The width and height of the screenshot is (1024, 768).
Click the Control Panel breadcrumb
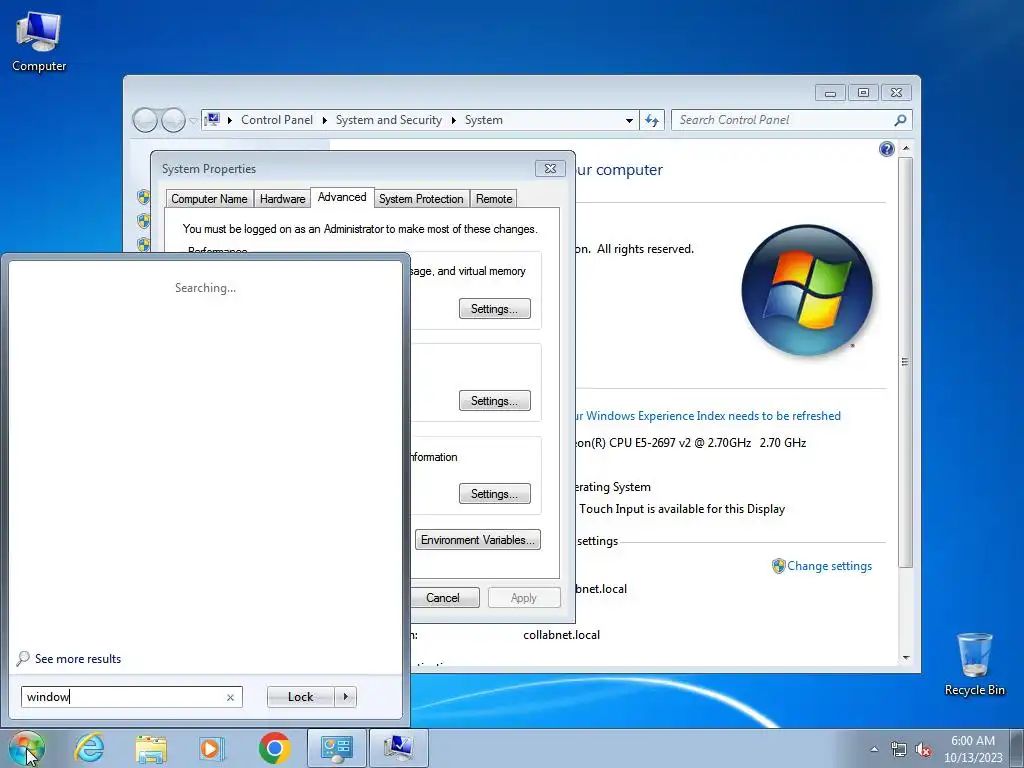(x=277, y=120)
